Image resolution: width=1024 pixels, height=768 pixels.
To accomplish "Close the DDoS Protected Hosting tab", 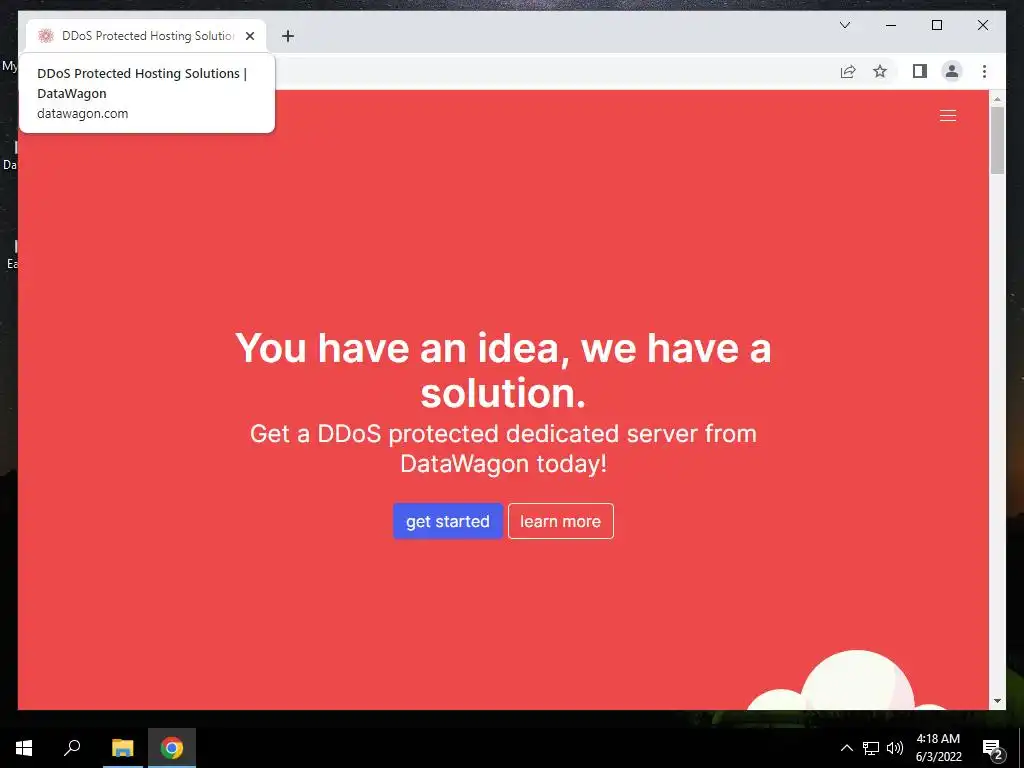I will (x=249, y=36).
